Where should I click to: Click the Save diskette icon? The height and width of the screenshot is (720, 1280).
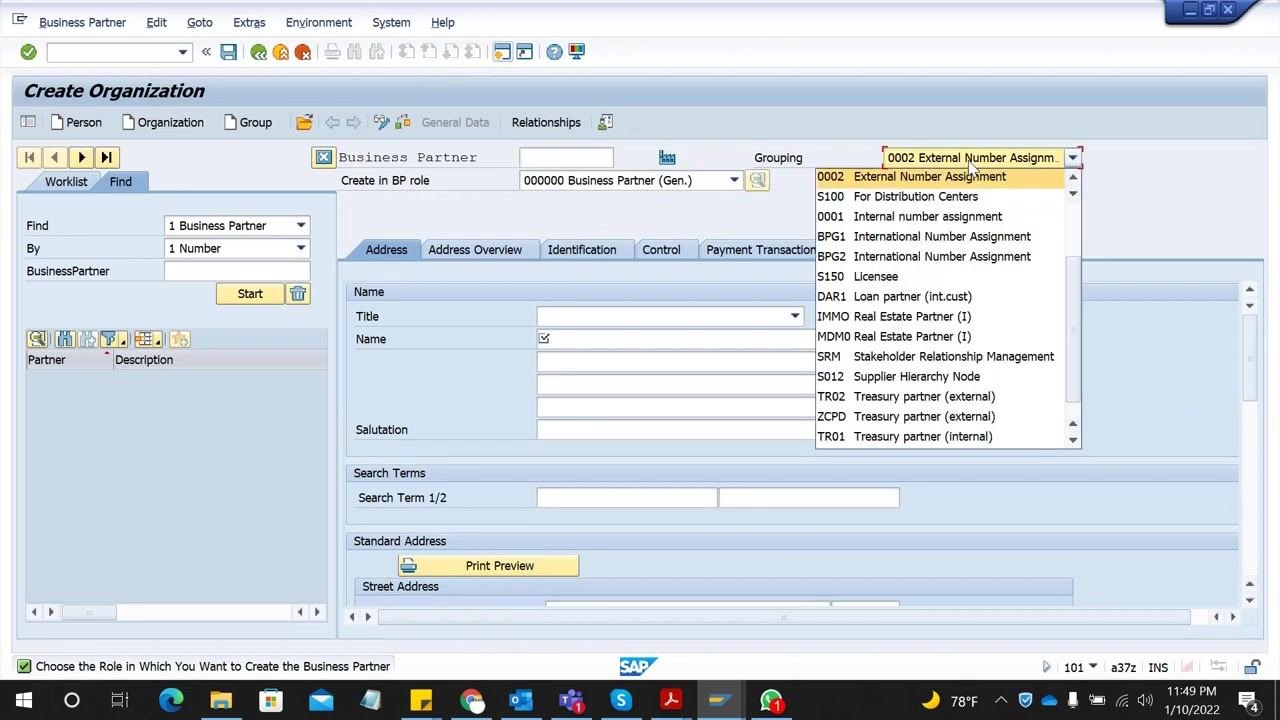[x=229, y=52]
